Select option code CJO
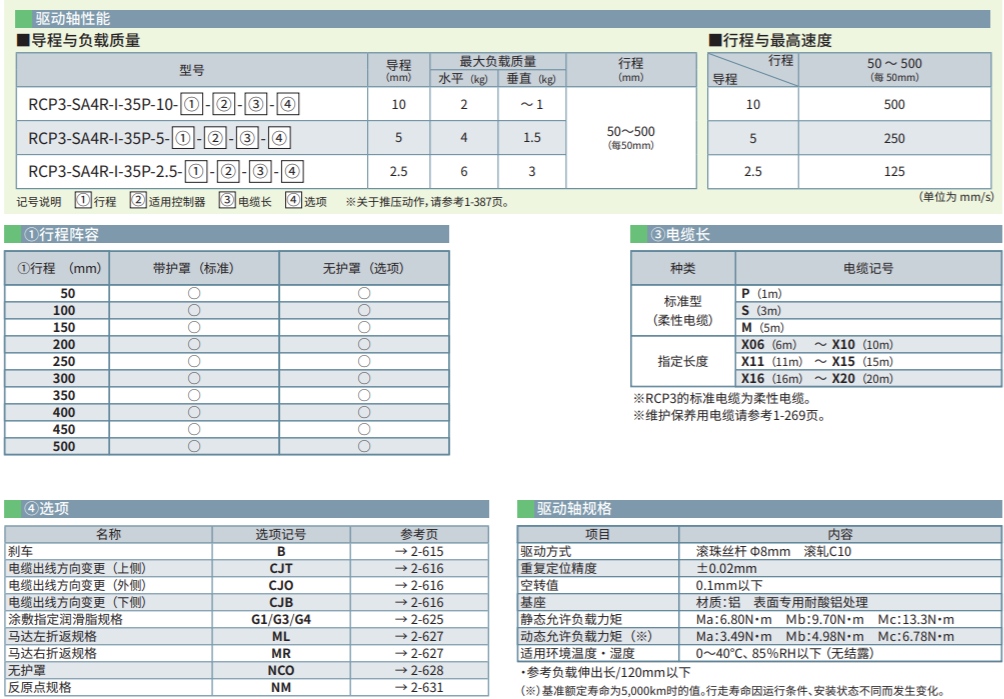This screenshot has width=1004, height=699. tap(280, 585)
